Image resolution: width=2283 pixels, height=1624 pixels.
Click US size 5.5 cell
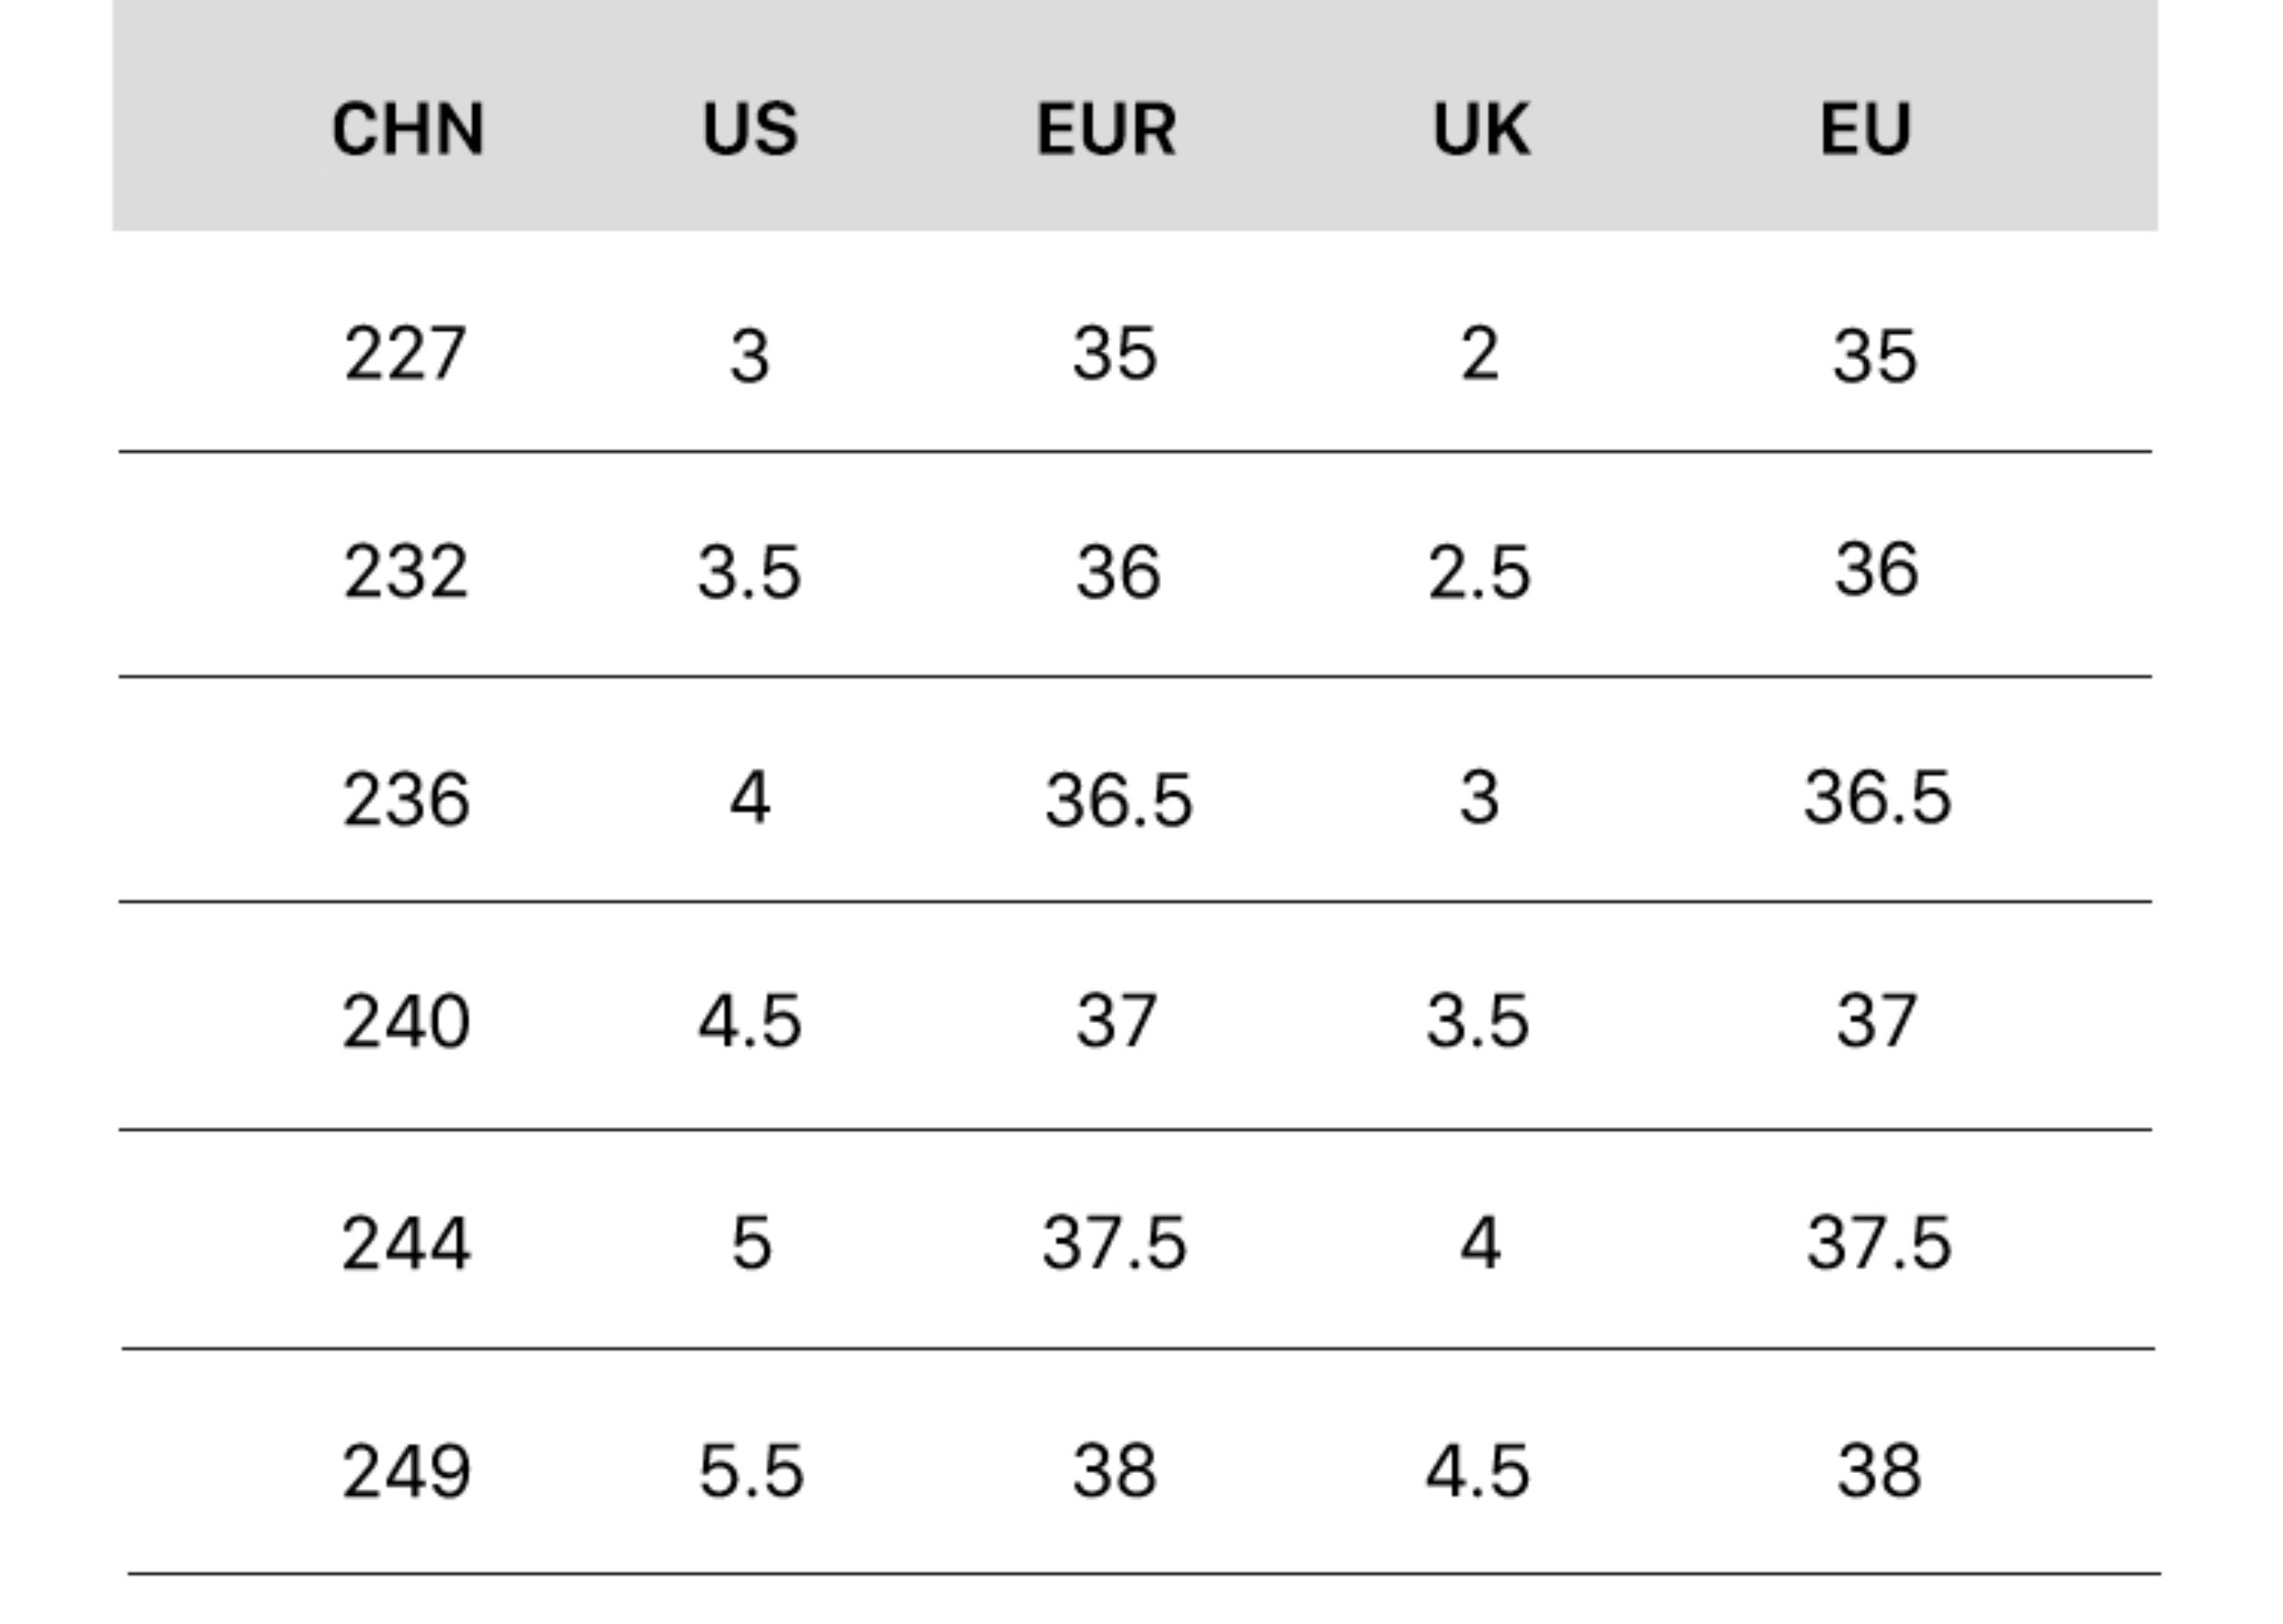pos(751,1472)
